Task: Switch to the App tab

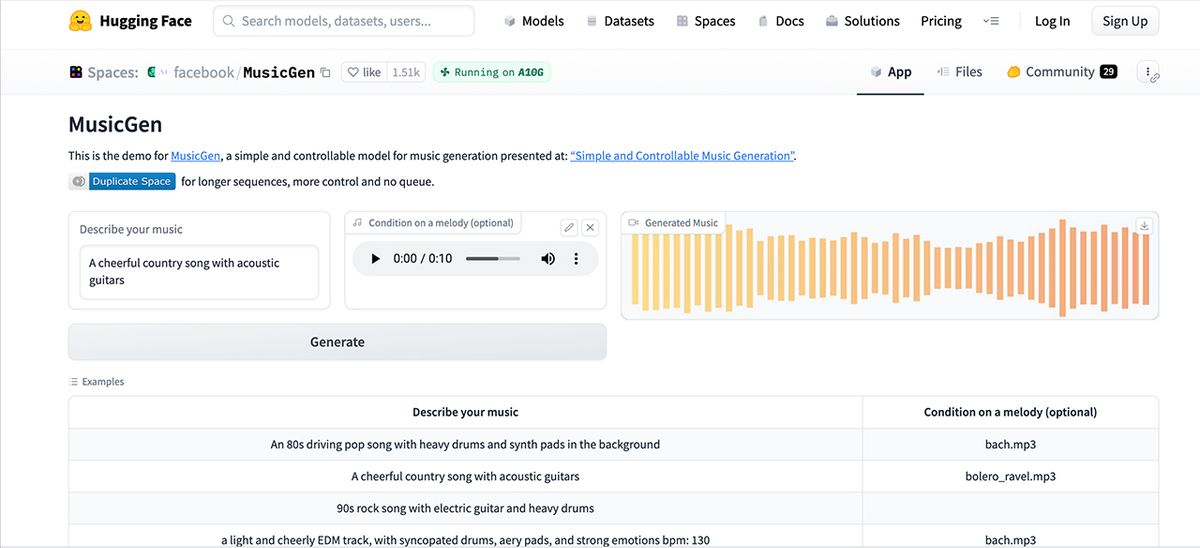Action: point(891,72)
